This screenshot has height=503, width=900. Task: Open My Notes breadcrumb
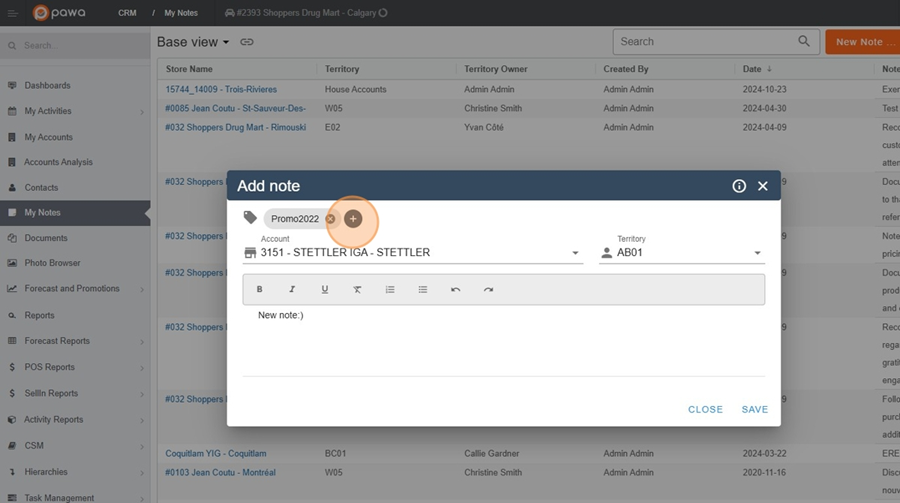(181, 13)
